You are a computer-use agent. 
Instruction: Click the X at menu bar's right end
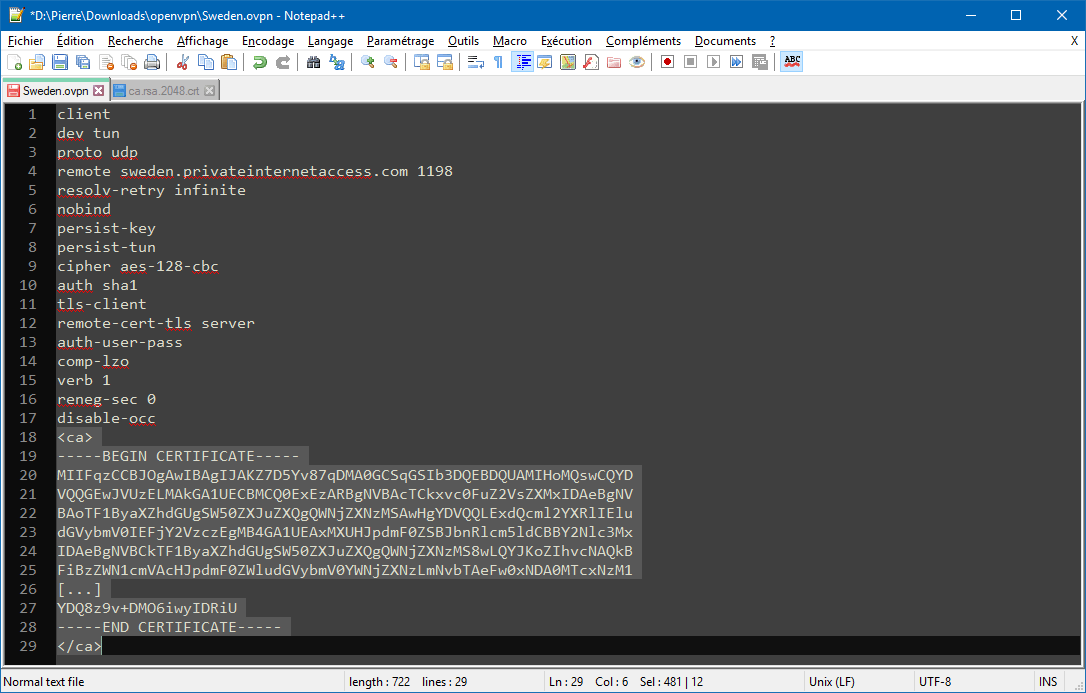(x=1074, y=41)
